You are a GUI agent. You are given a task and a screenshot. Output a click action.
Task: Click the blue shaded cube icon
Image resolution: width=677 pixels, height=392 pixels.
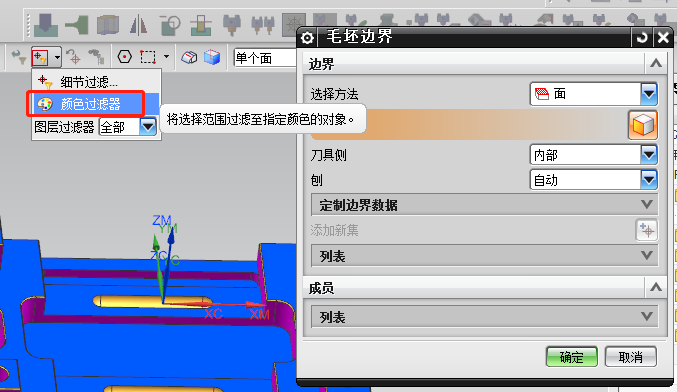tap(212, 57)
